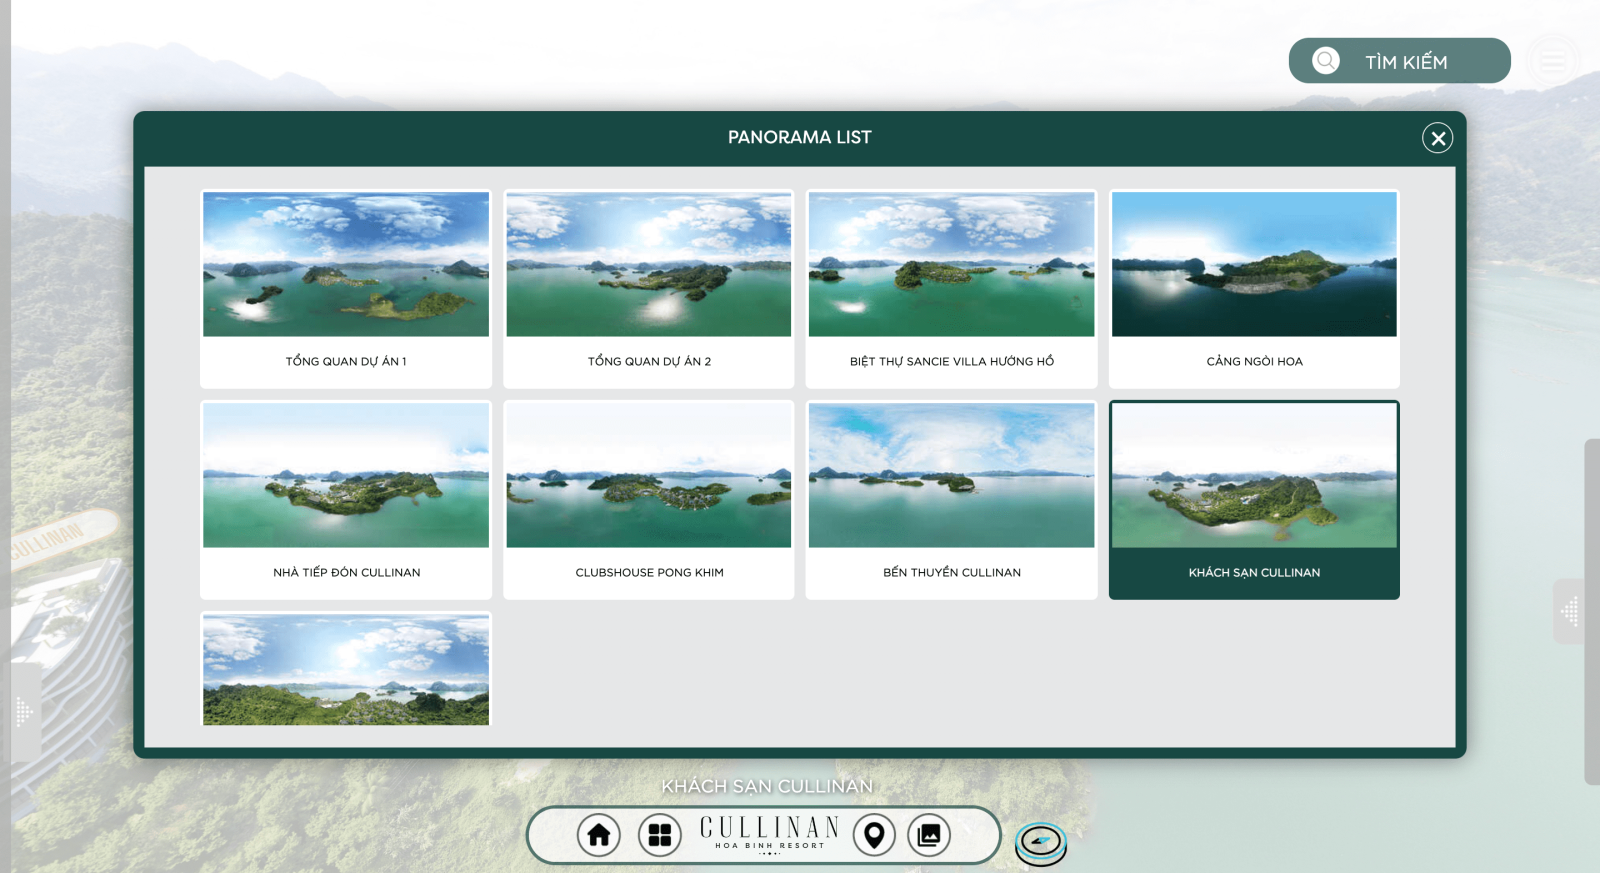Open the hamburger menu at top right
This screenshot has width=1600, height=873.
pos(1552,61)
